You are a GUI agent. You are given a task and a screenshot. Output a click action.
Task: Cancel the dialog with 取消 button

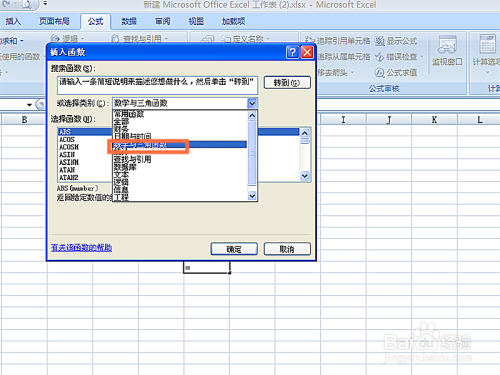(x=287, y=249)
